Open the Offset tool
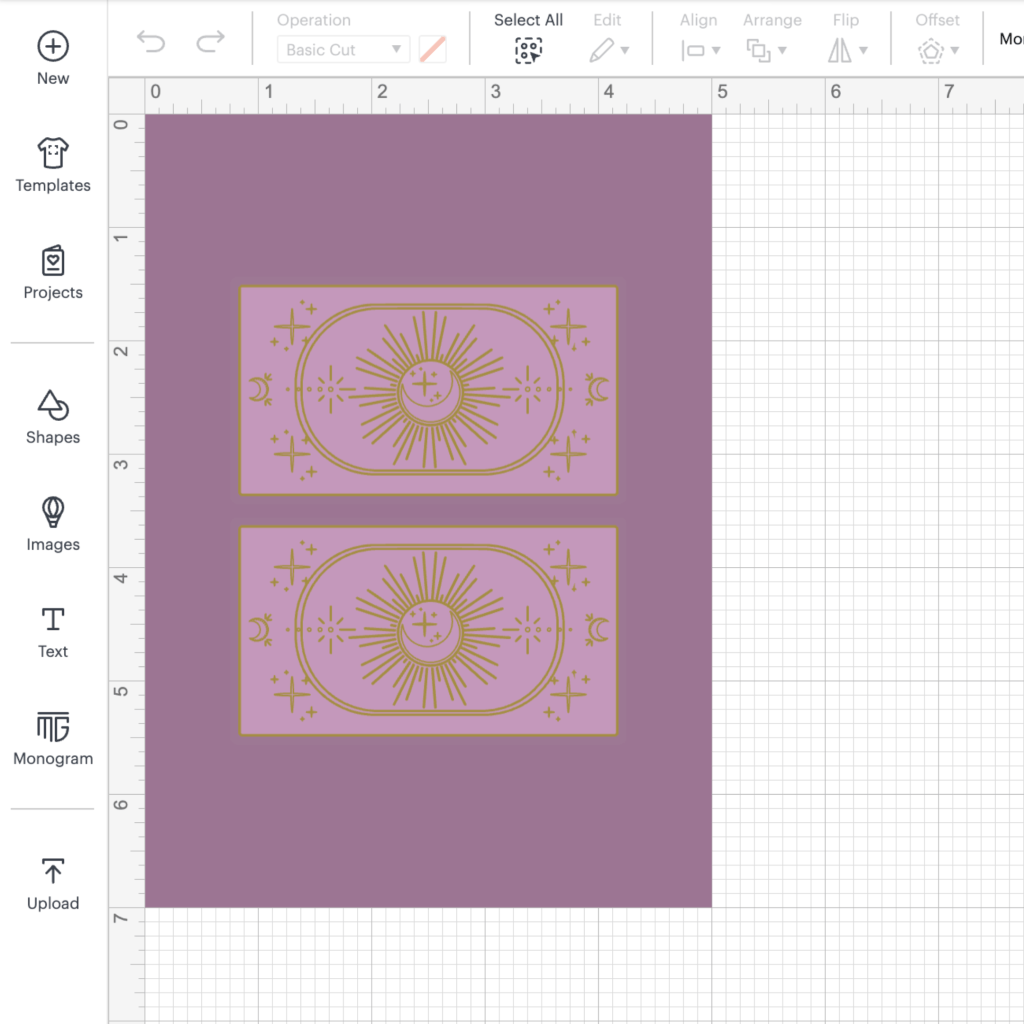Viewport: 1024px width, 1024px height. [x=938, y=50]
